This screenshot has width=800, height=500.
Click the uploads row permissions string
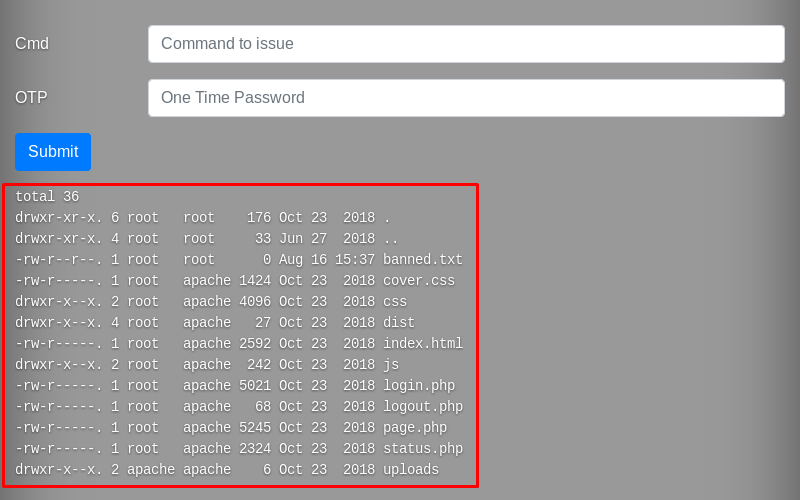pos(58,470)
